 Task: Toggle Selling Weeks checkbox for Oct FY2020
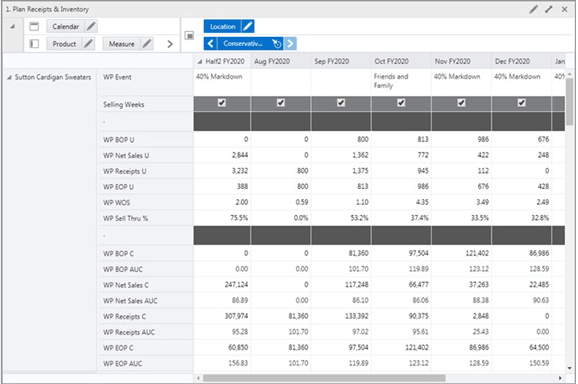(x=401, y=103)
